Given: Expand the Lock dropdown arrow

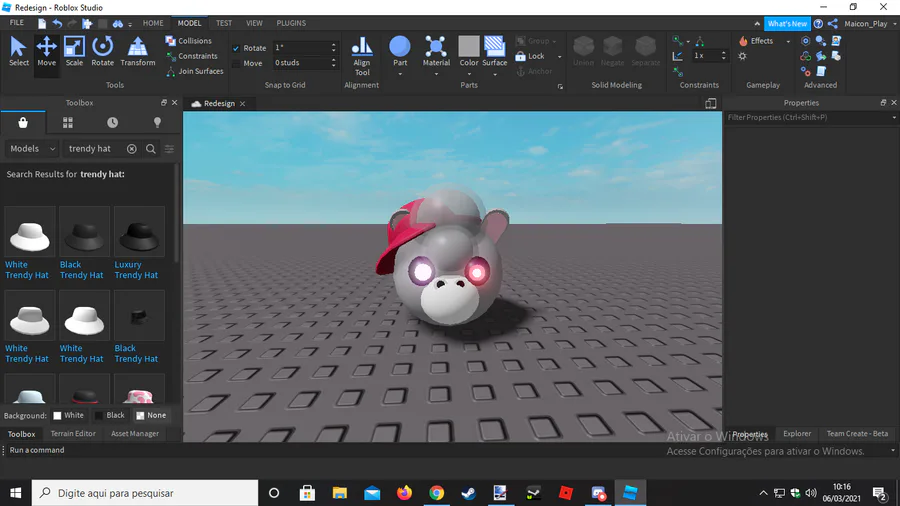Looking at the screenshot, I should (560, 56).
